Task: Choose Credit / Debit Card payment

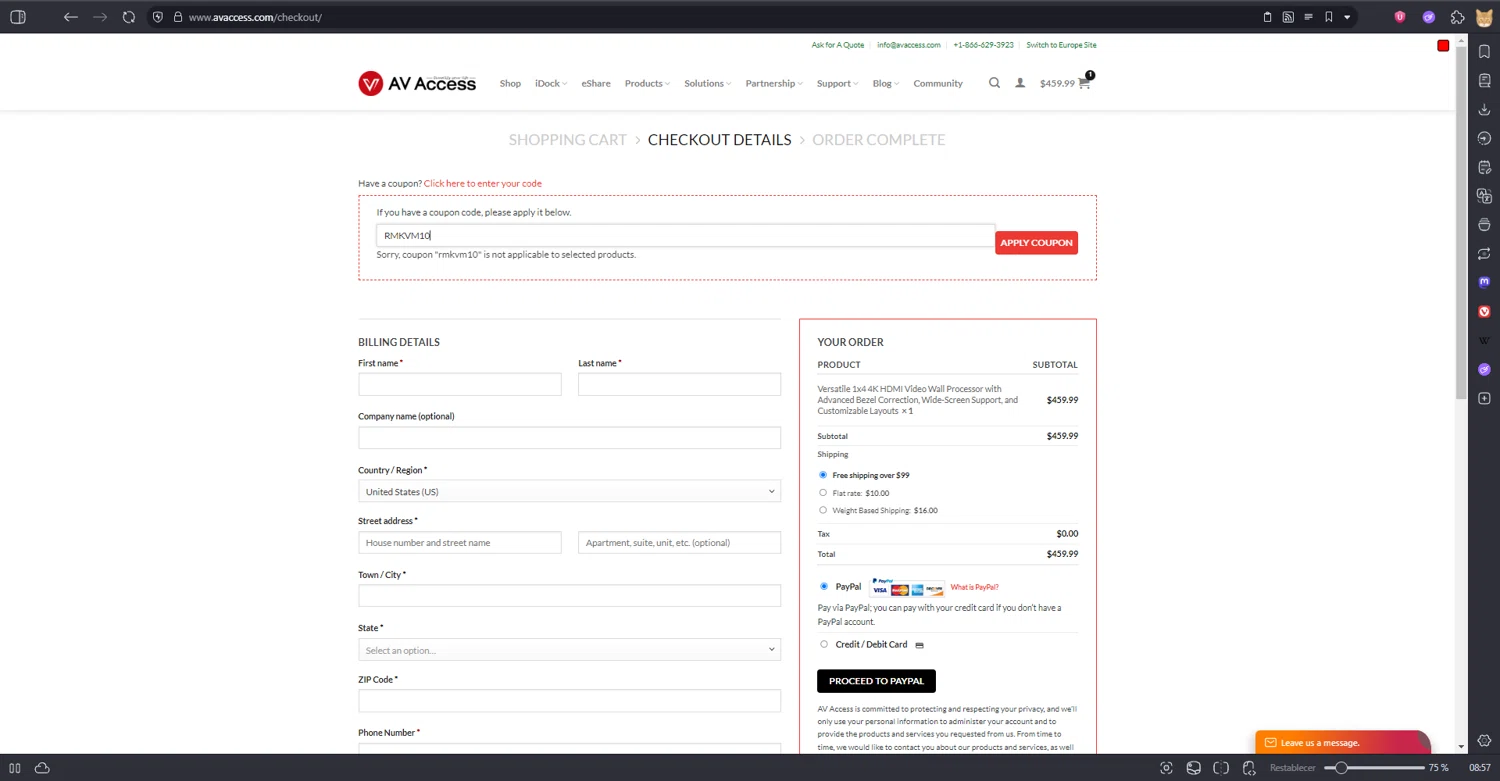Action: 824,644
